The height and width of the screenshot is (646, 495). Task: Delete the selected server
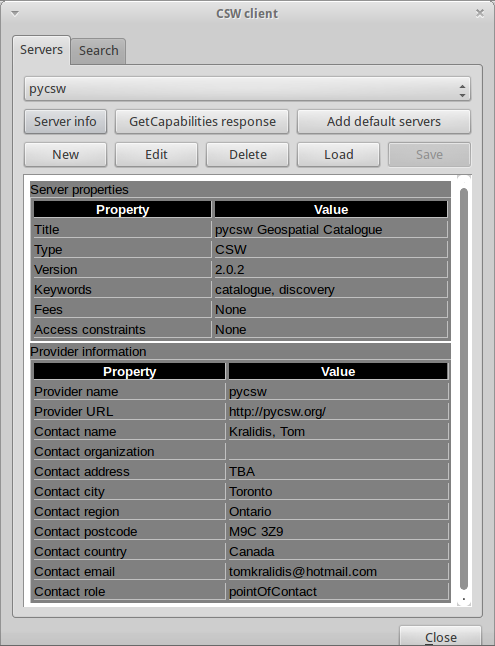click(x=247, y=154)
